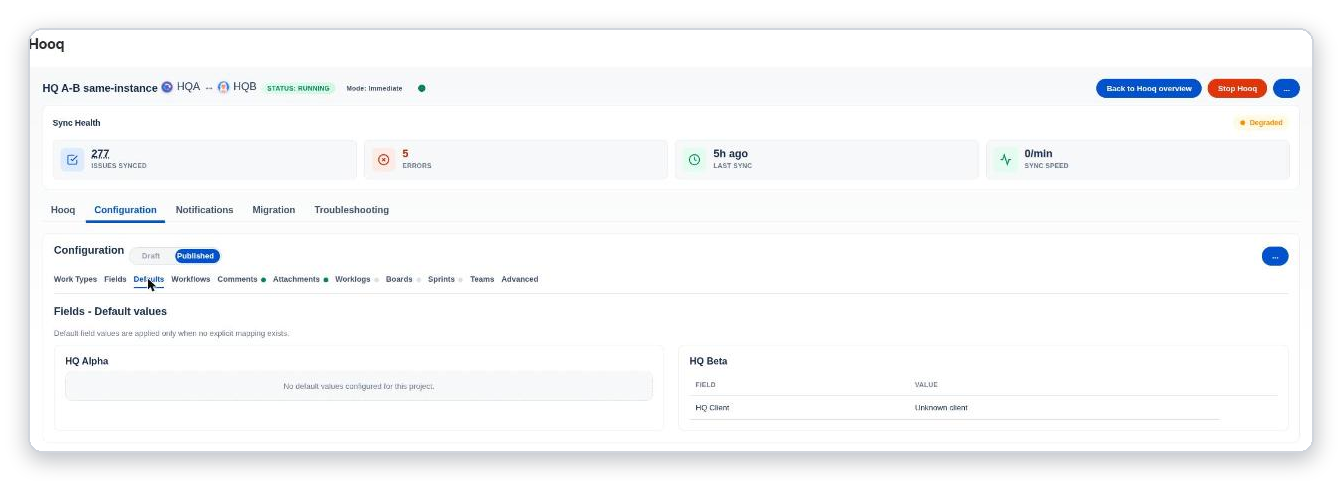This screenshot has width=1342, height=481.
Task: Click the HQA project avatar icon
Action: 167,87
